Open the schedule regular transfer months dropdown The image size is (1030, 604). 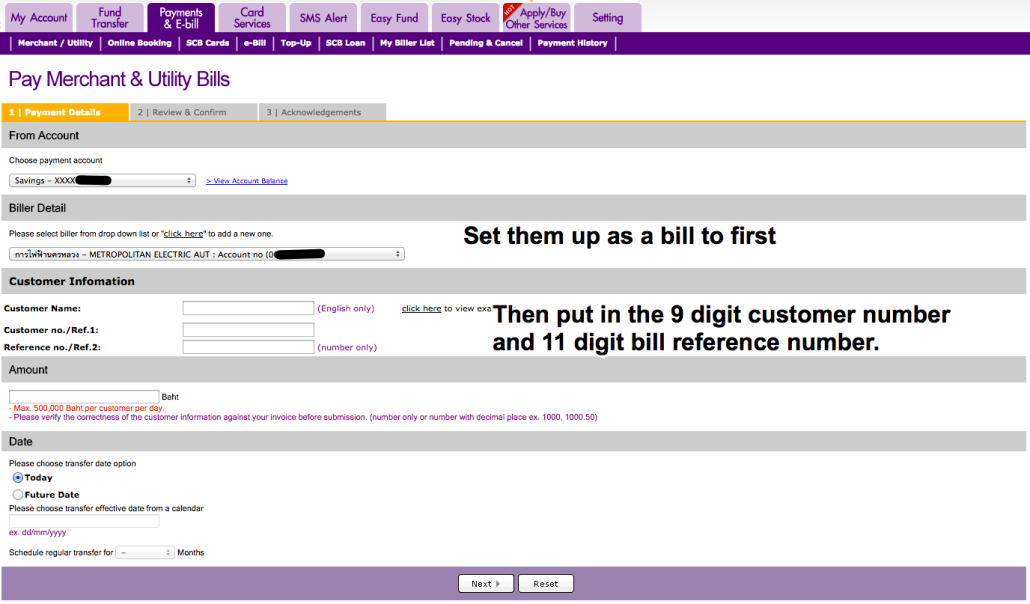pyautogui.click(x=144, y=551)
